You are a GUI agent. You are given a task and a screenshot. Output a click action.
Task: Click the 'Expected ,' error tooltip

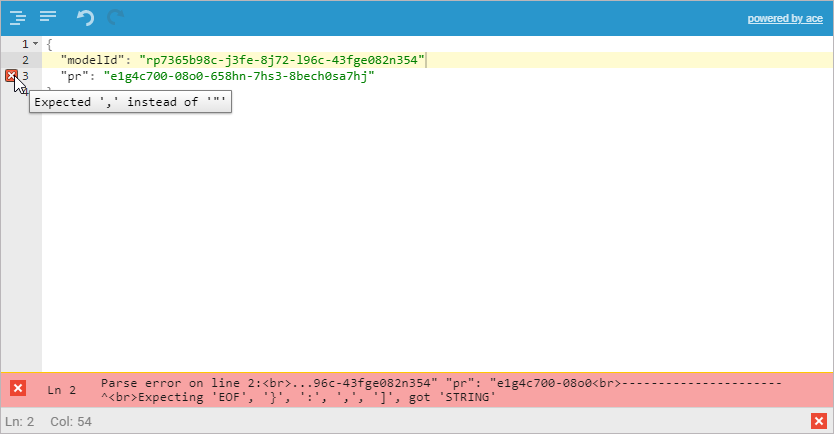pos(131,102)
